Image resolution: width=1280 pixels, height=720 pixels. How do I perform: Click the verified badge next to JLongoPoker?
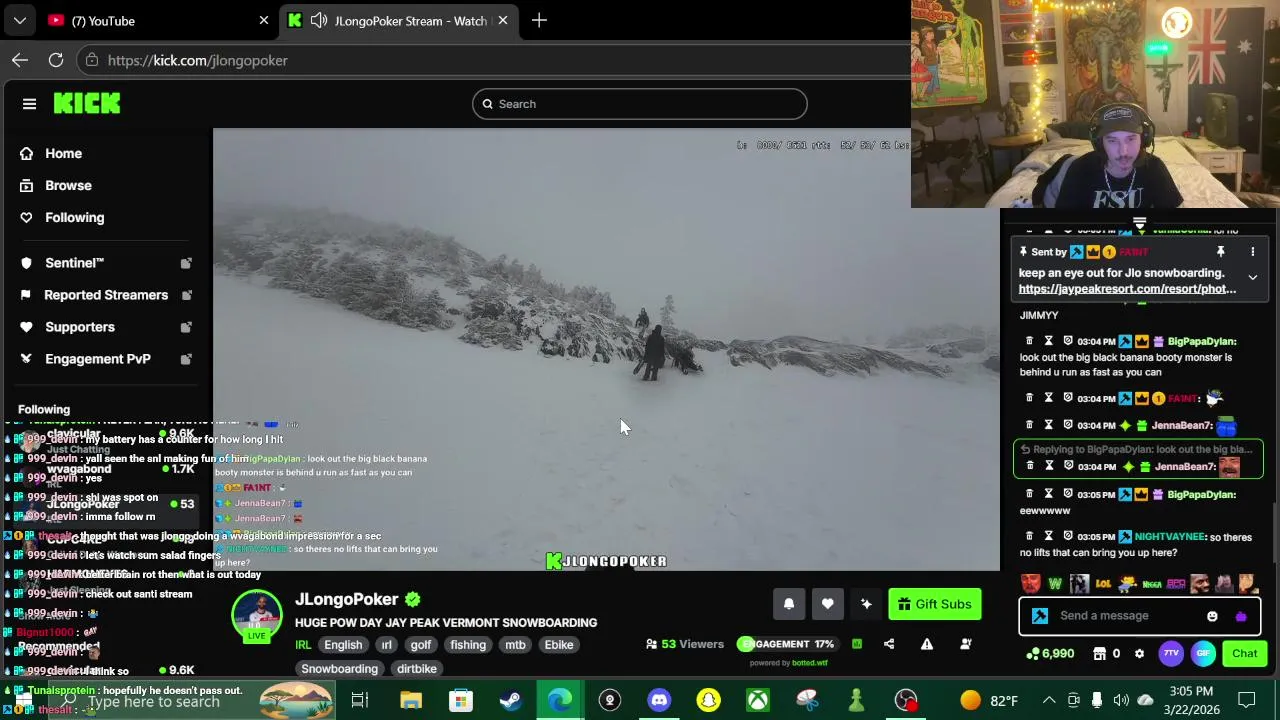(x=413, y=599)
